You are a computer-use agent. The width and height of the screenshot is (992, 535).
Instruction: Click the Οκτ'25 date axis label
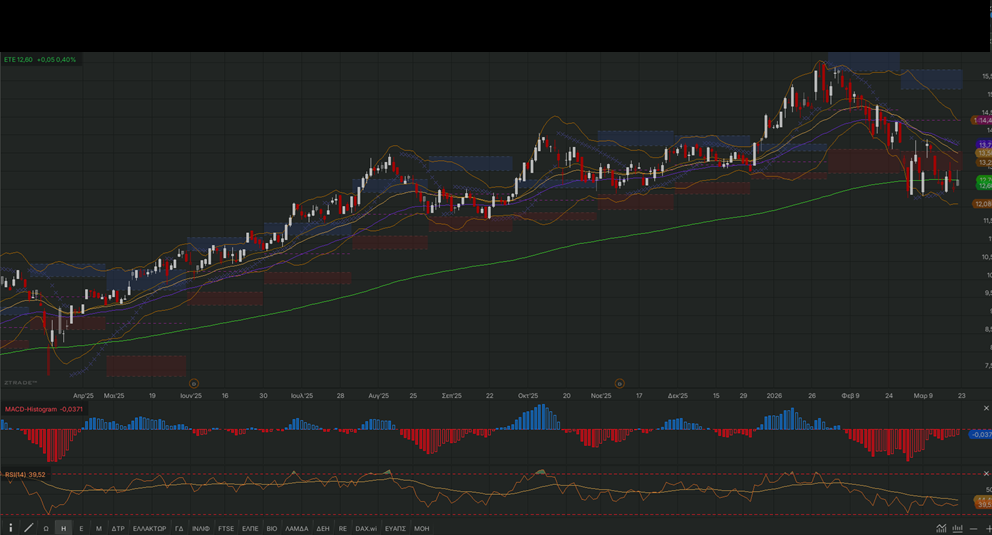528,395
